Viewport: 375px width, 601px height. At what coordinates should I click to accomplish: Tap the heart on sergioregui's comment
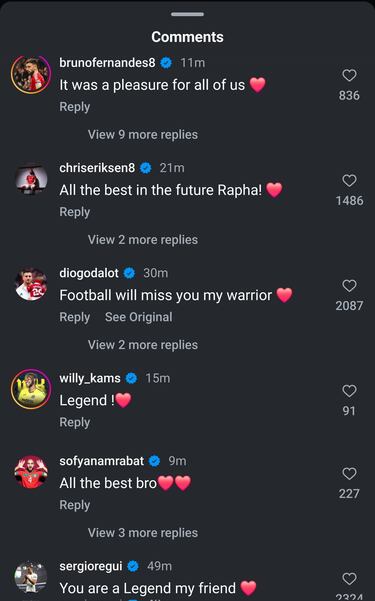point(349,579)
